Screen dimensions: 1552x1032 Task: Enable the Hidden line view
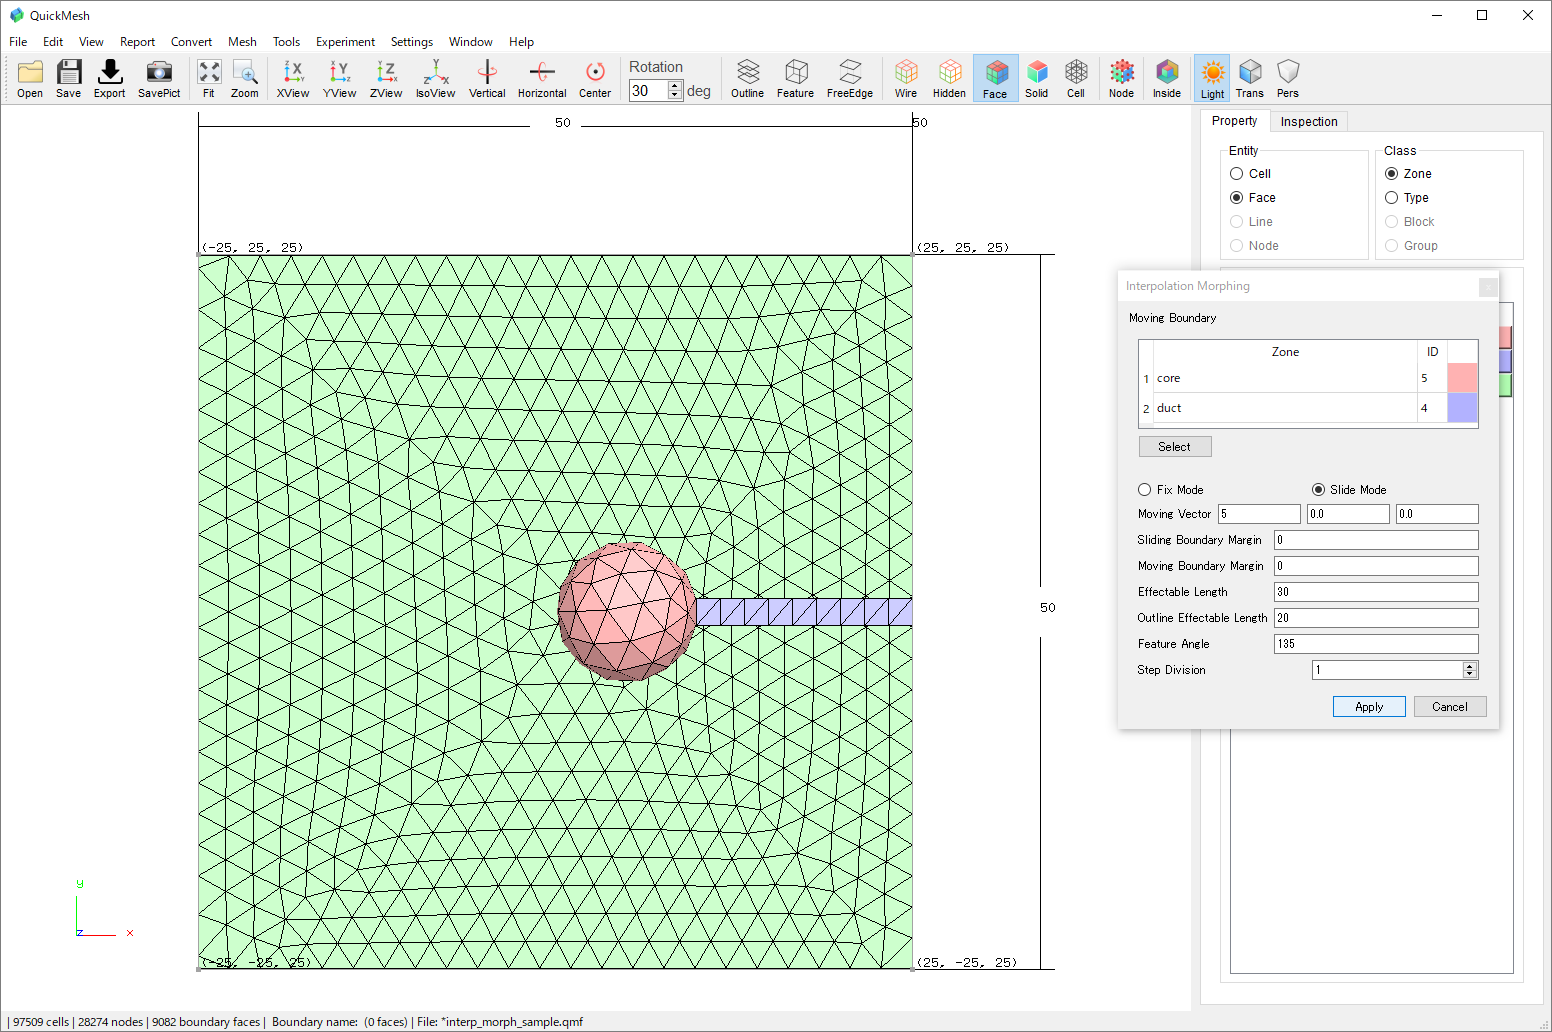(x=948, y=77)
